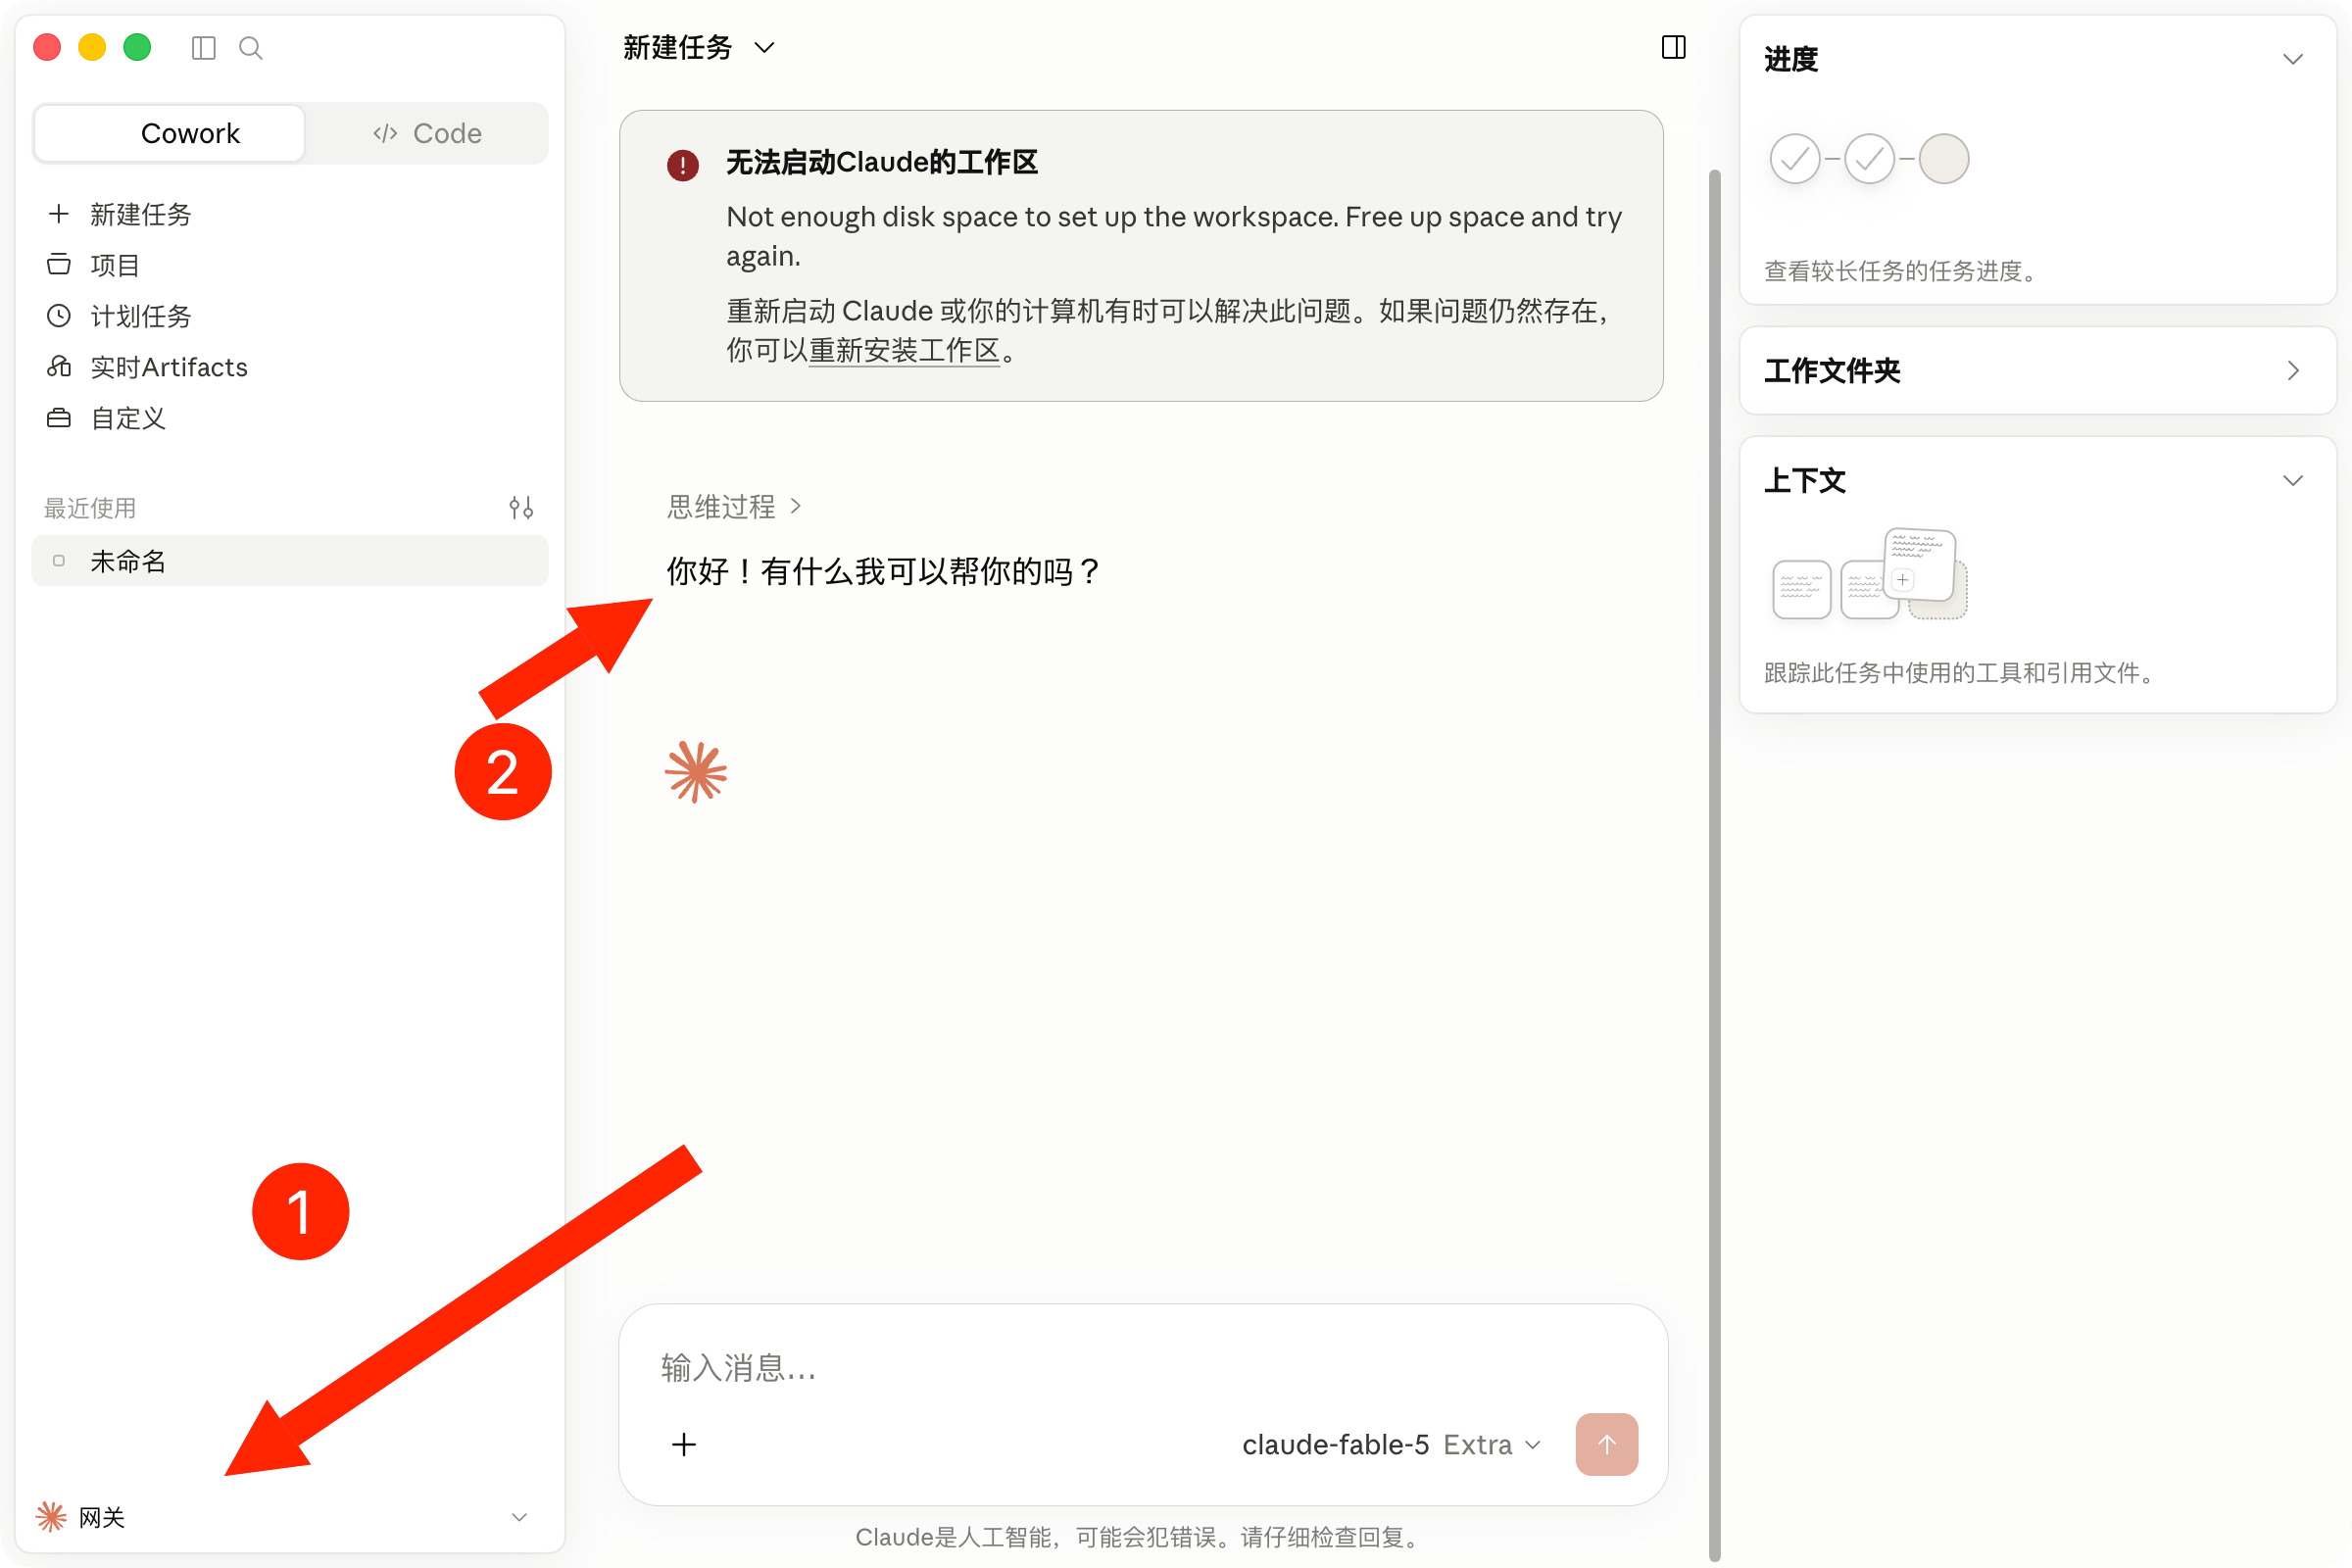Click the 输入消息 text field
The image size is (2352, 1568).
1142,1367
